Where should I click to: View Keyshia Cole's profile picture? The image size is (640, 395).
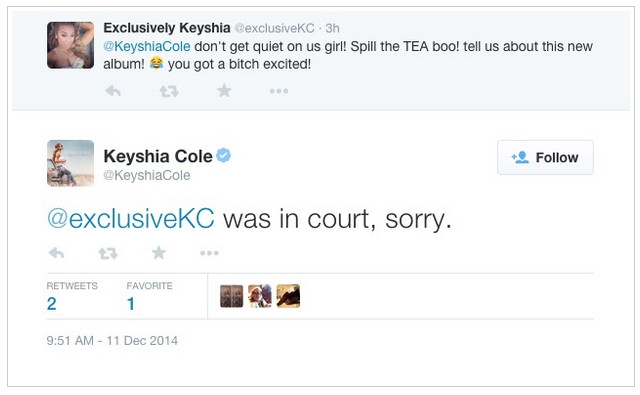(71, 163)
